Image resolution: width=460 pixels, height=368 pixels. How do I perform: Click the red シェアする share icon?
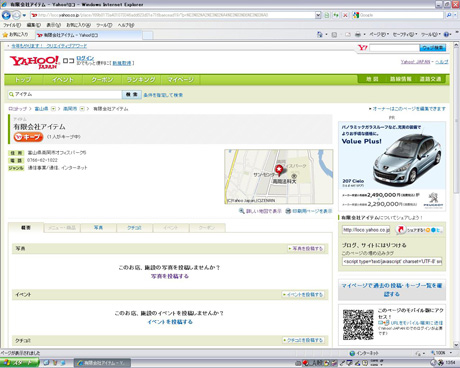point(401,230)
